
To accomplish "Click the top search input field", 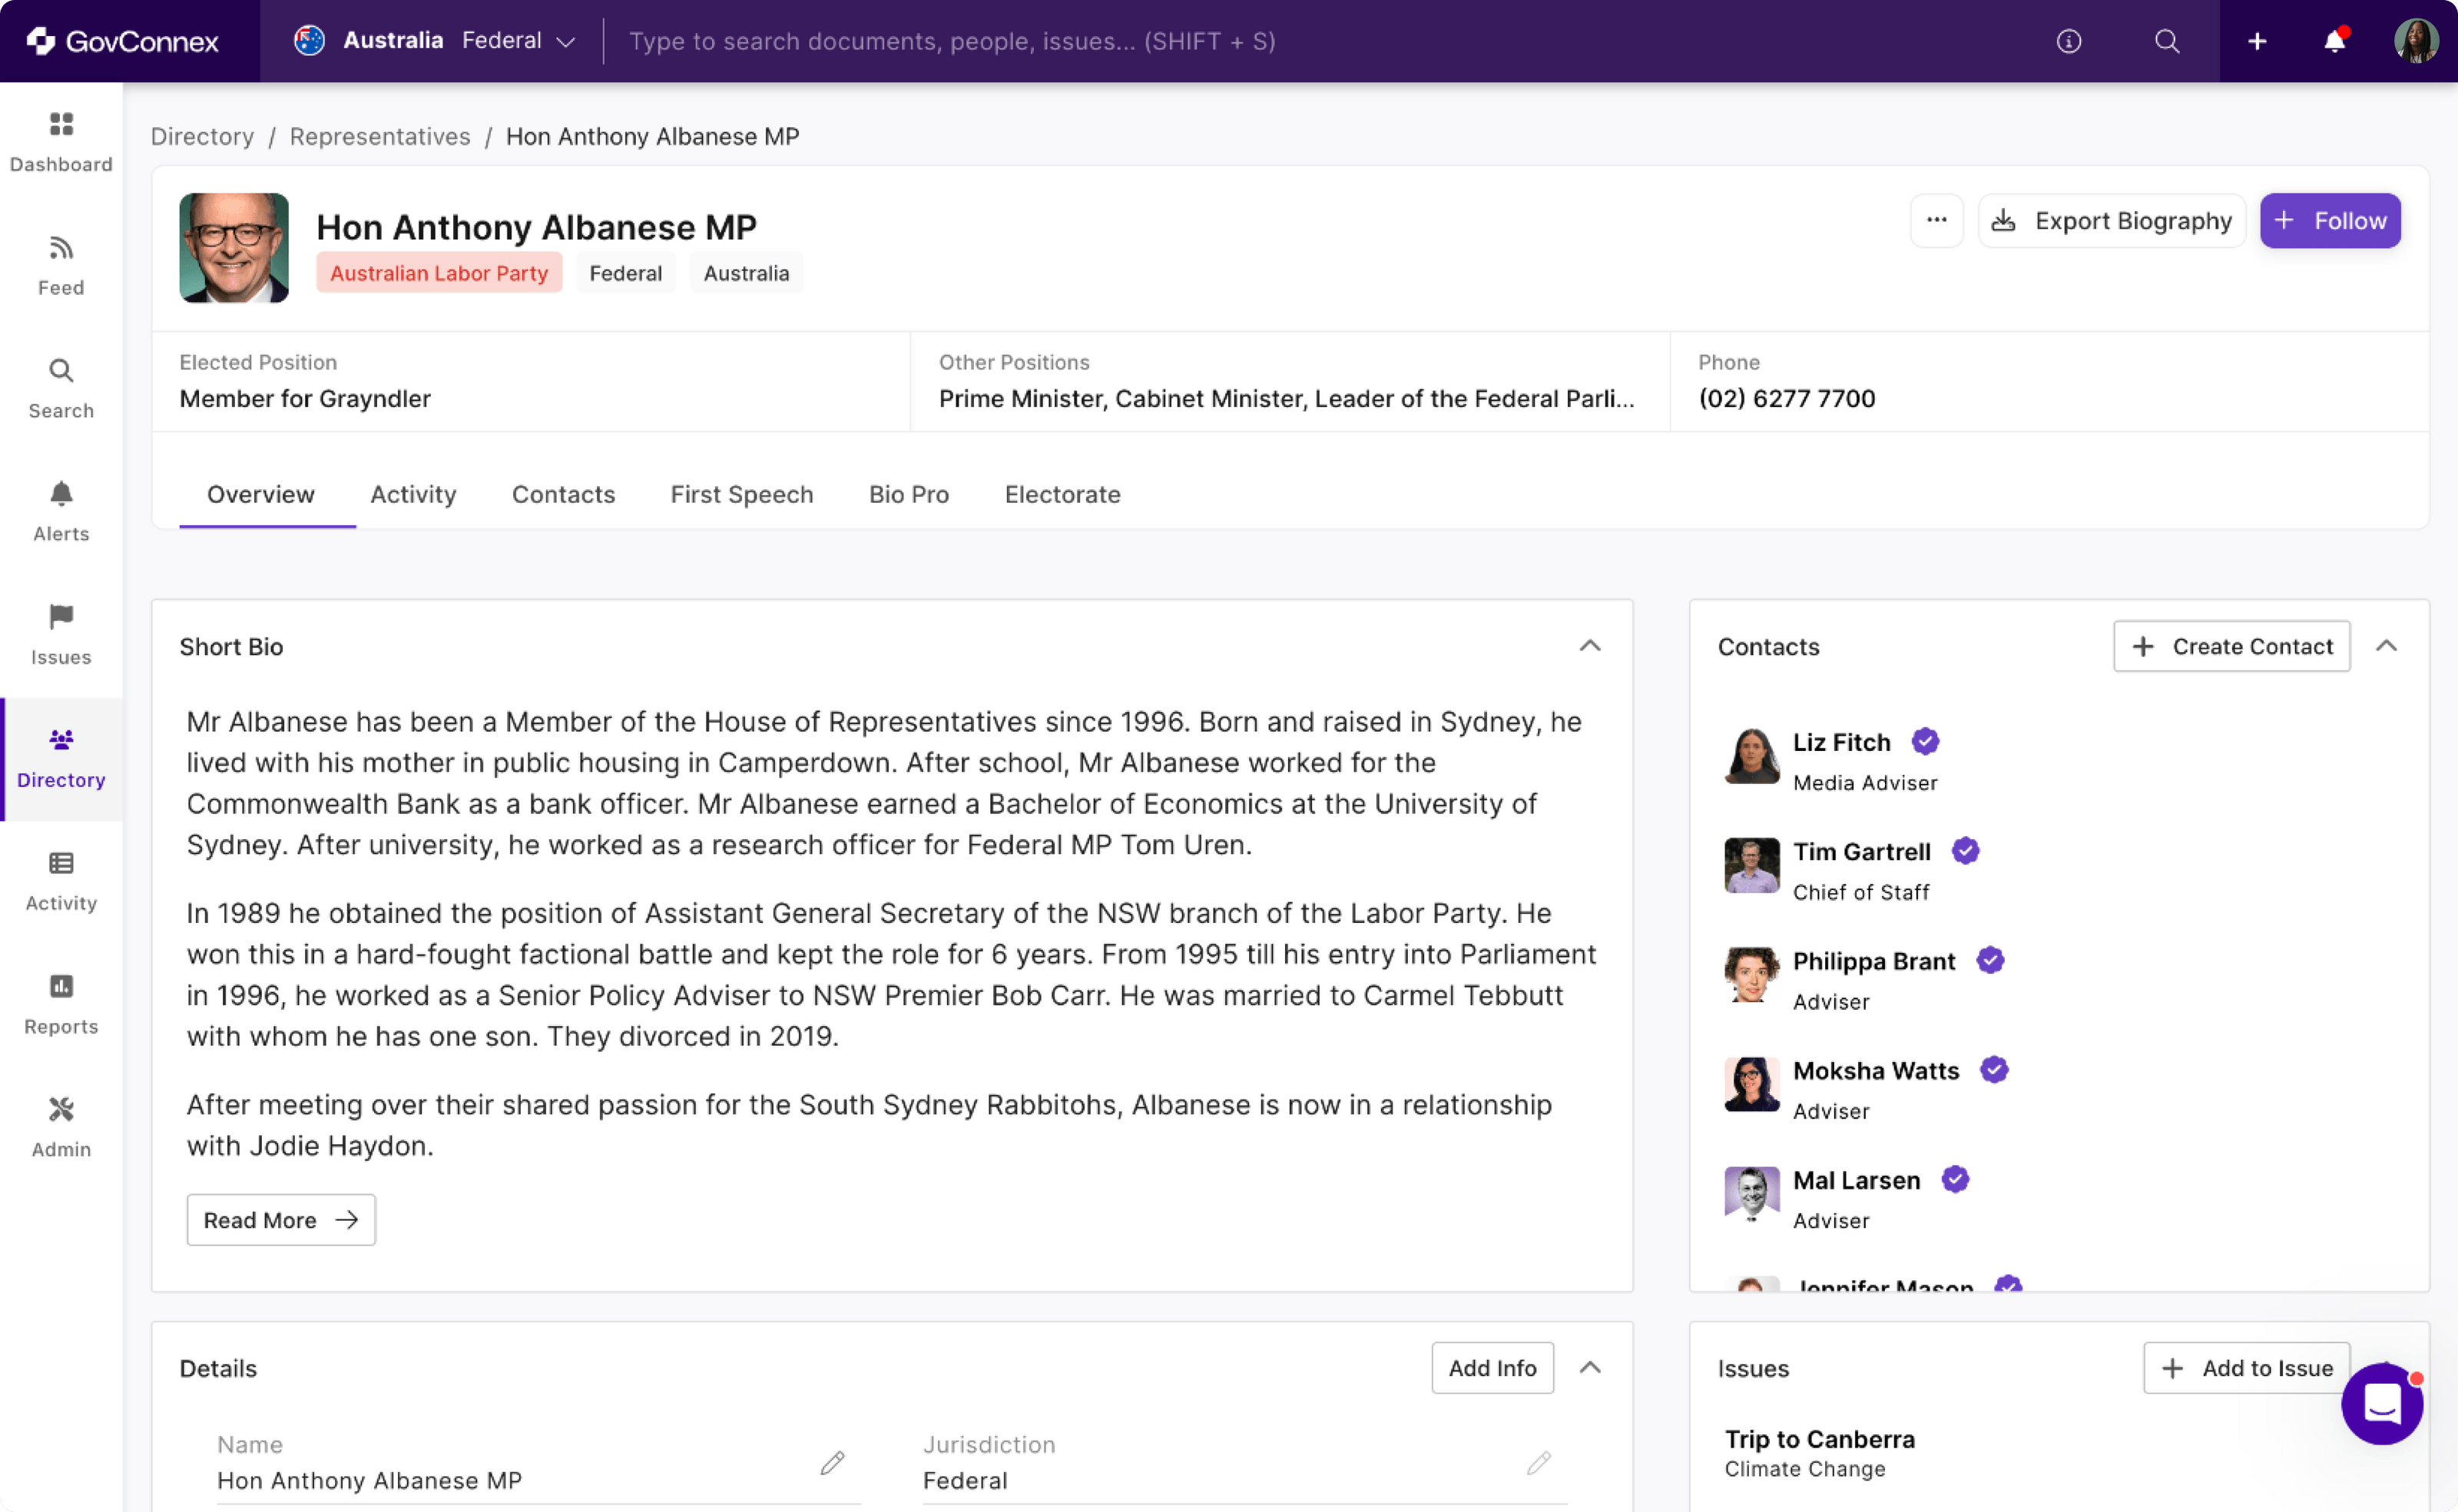I will (x=950, y=41).
